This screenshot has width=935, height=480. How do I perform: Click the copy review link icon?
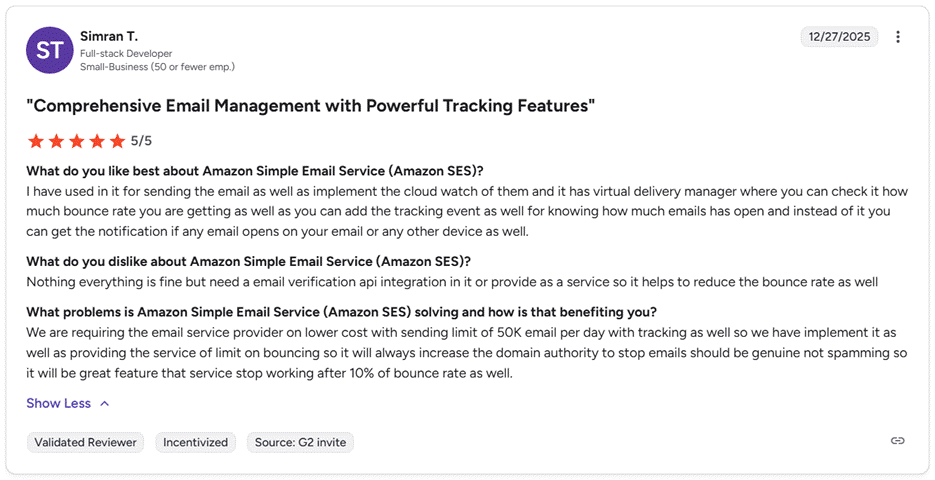click(898, 441)
